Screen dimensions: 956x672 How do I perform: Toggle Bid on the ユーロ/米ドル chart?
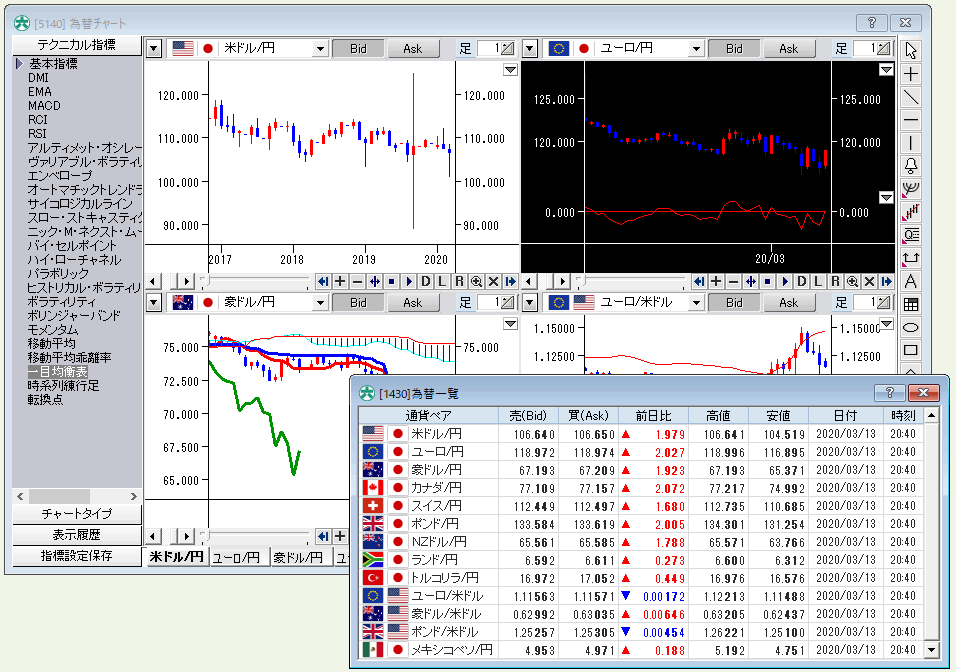coord(735,302)
